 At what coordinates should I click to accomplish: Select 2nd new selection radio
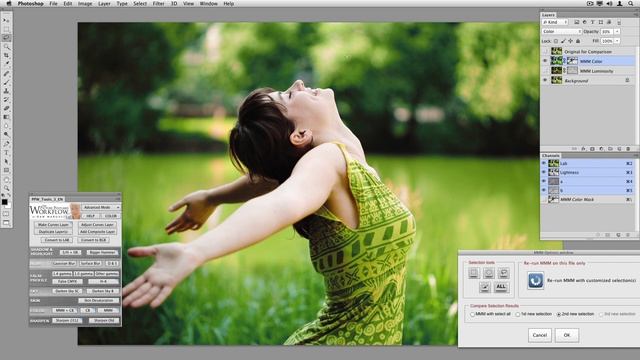[558, 314]
